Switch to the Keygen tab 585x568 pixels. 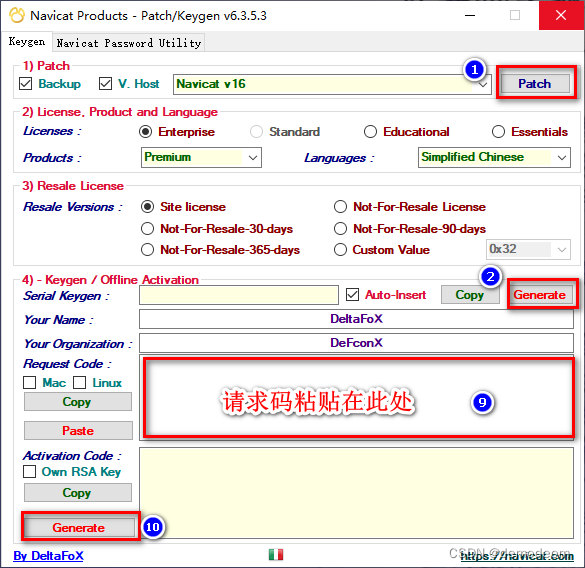tap(27, 41)
